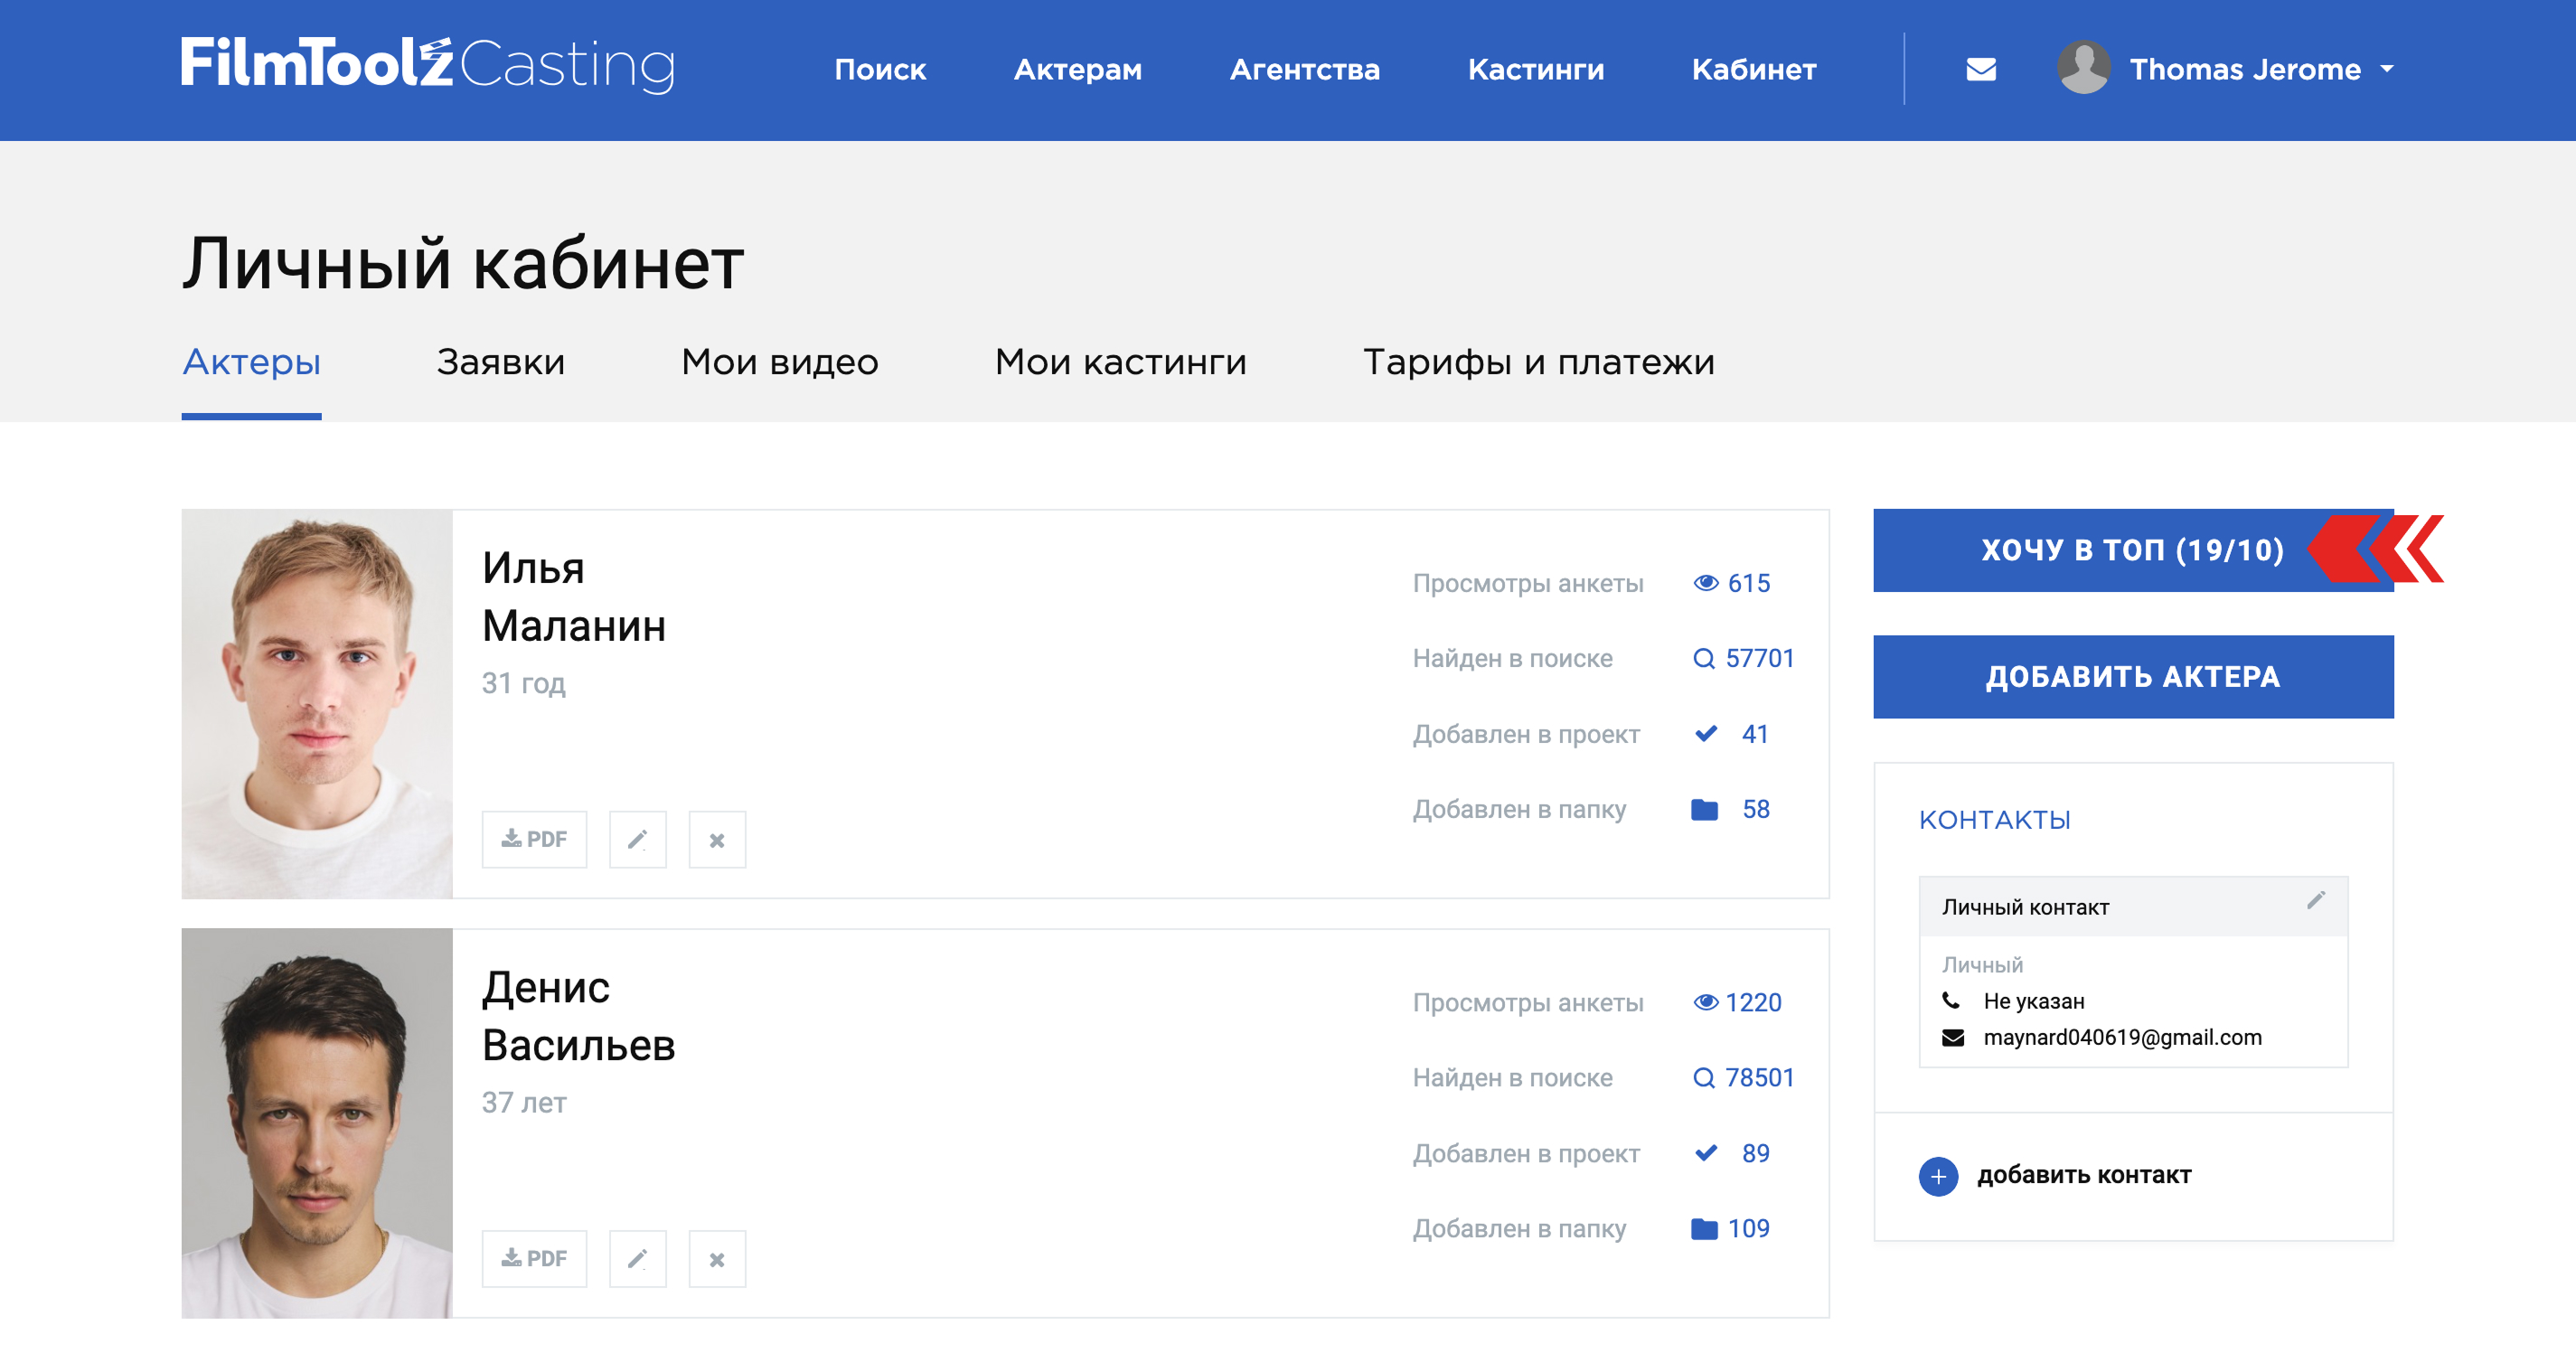The image size is (2576, 1353).
Task: Open Илья Маланин's profile photo
Action: pyautogui.click(x=317, y=704)
